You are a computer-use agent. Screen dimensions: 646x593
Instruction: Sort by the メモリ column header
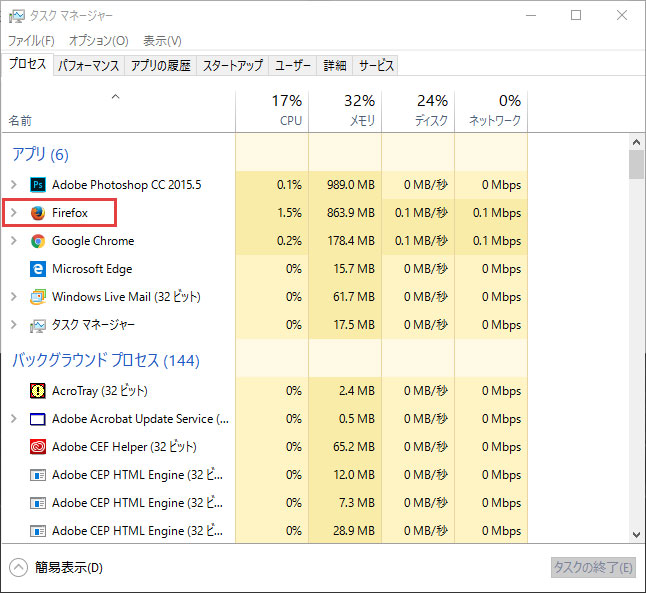tap(345, 111)
